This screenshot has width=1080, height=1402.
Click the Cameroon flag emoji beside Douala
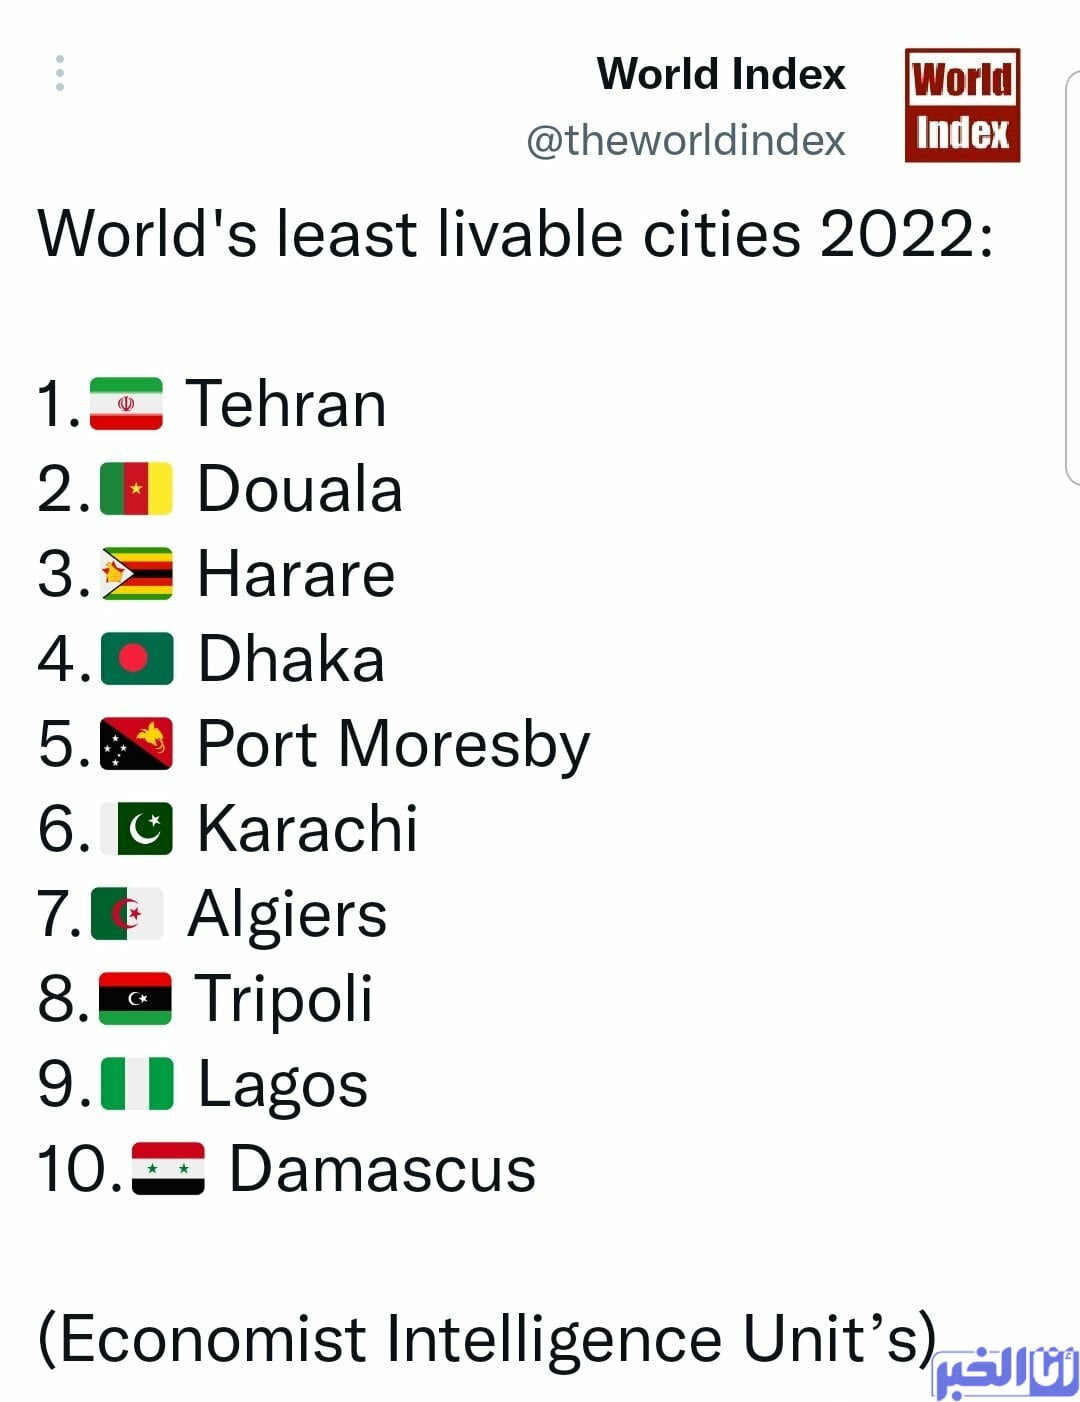(x=136, y=489)
